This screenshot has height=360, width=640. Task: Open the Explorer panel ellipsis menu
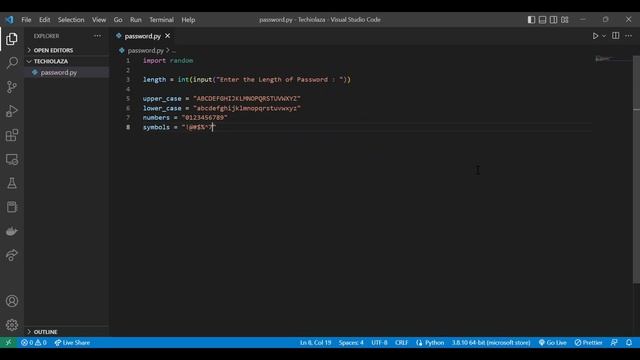tap(97, 36)
